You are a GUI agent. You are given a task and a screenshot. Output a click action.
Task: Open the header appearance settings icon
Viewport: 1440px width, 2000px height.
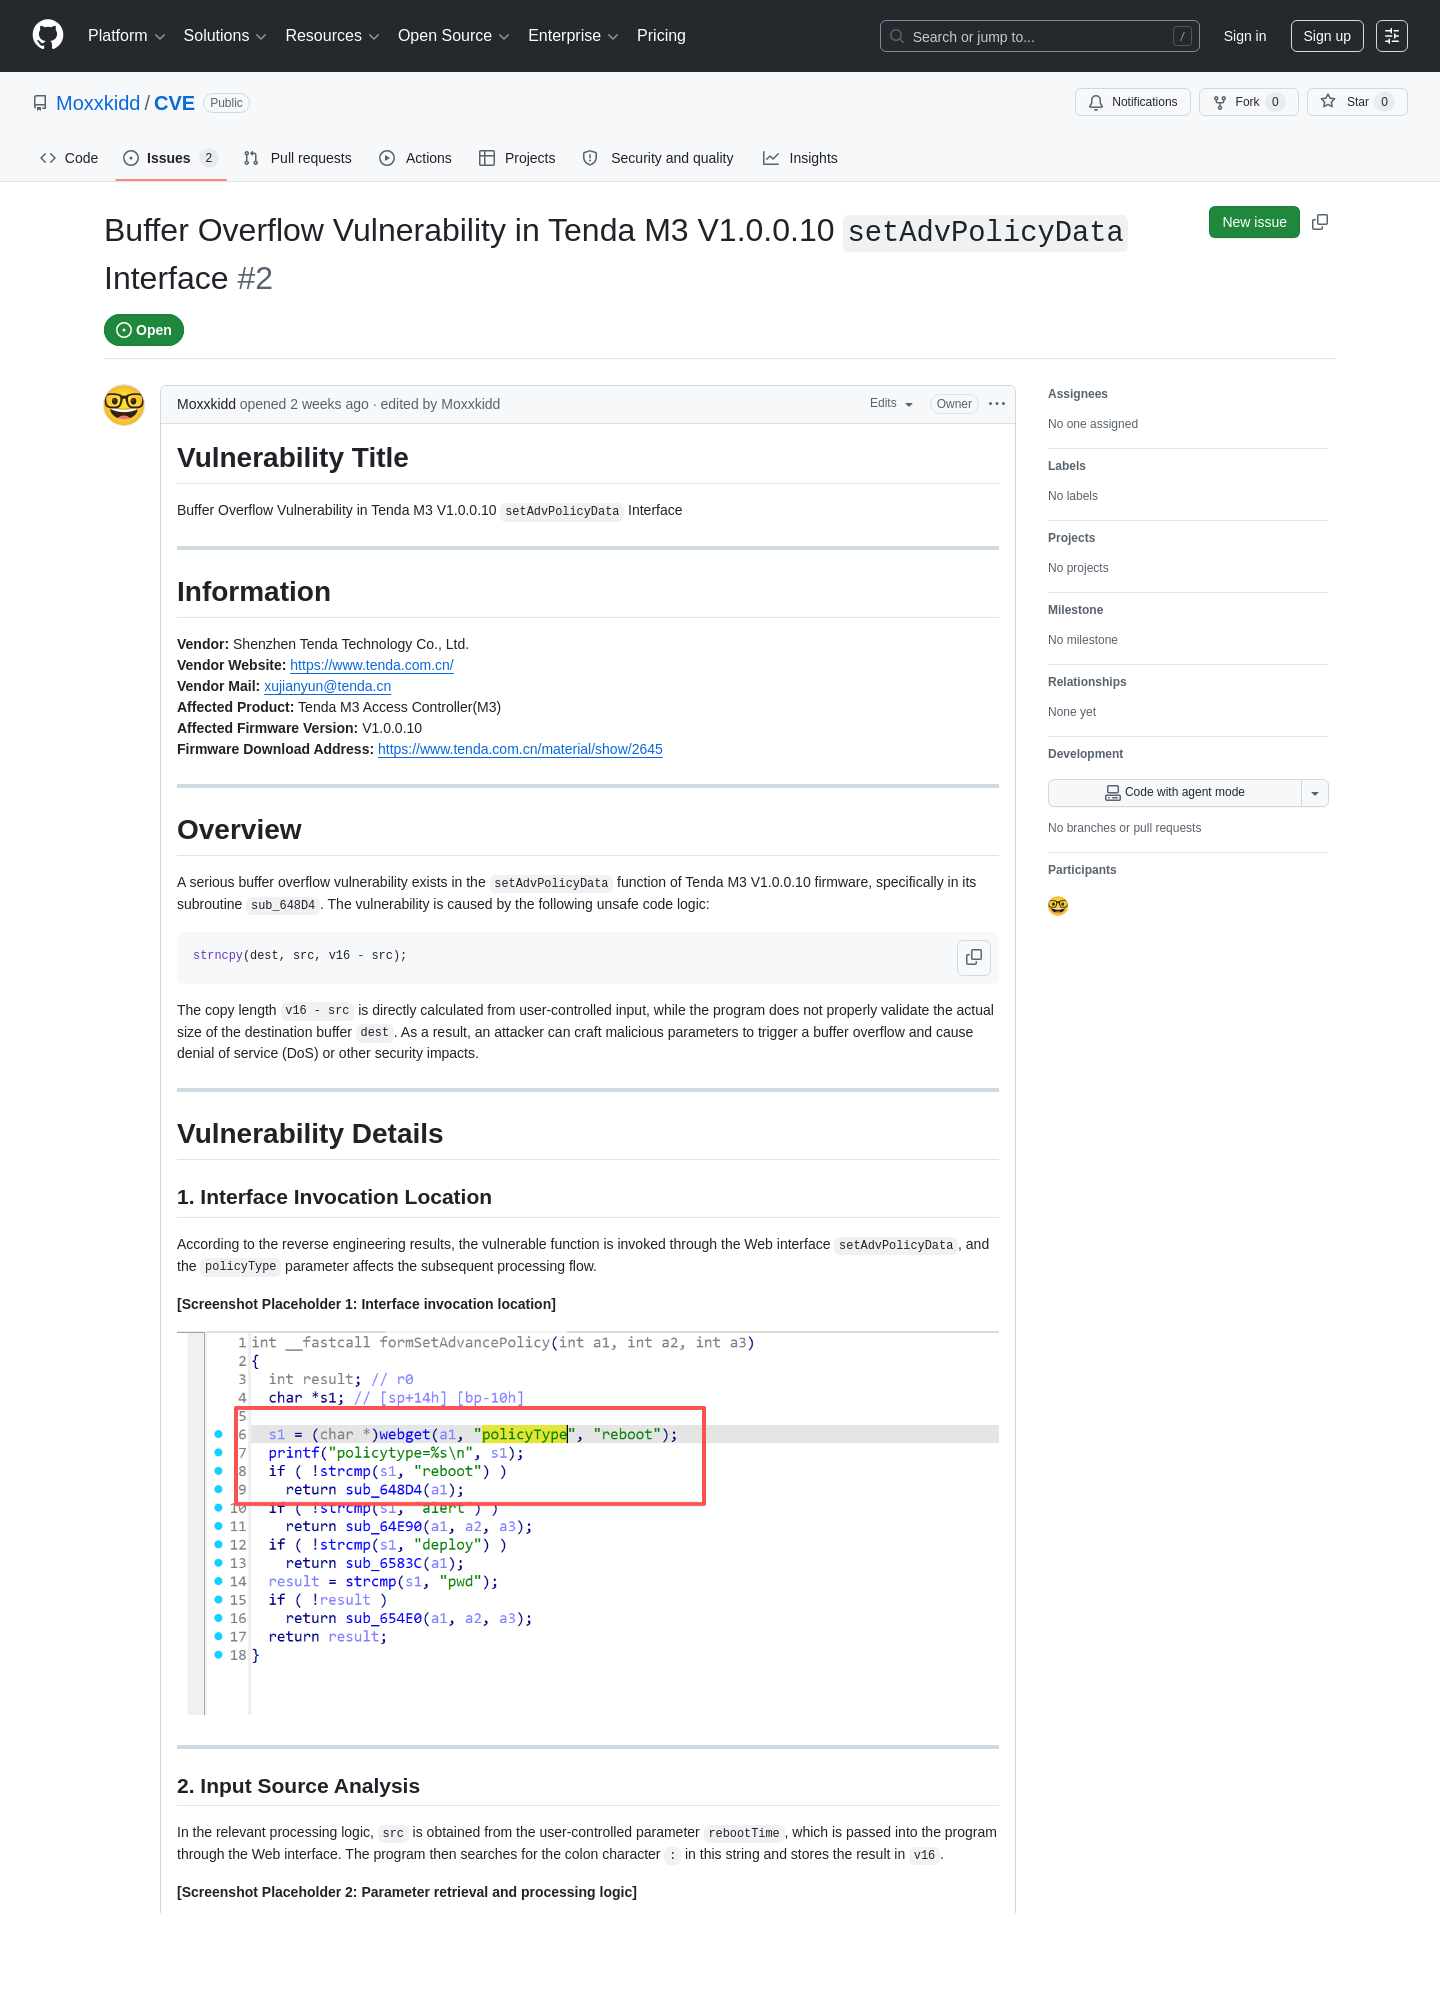(x=1392, y=36)
